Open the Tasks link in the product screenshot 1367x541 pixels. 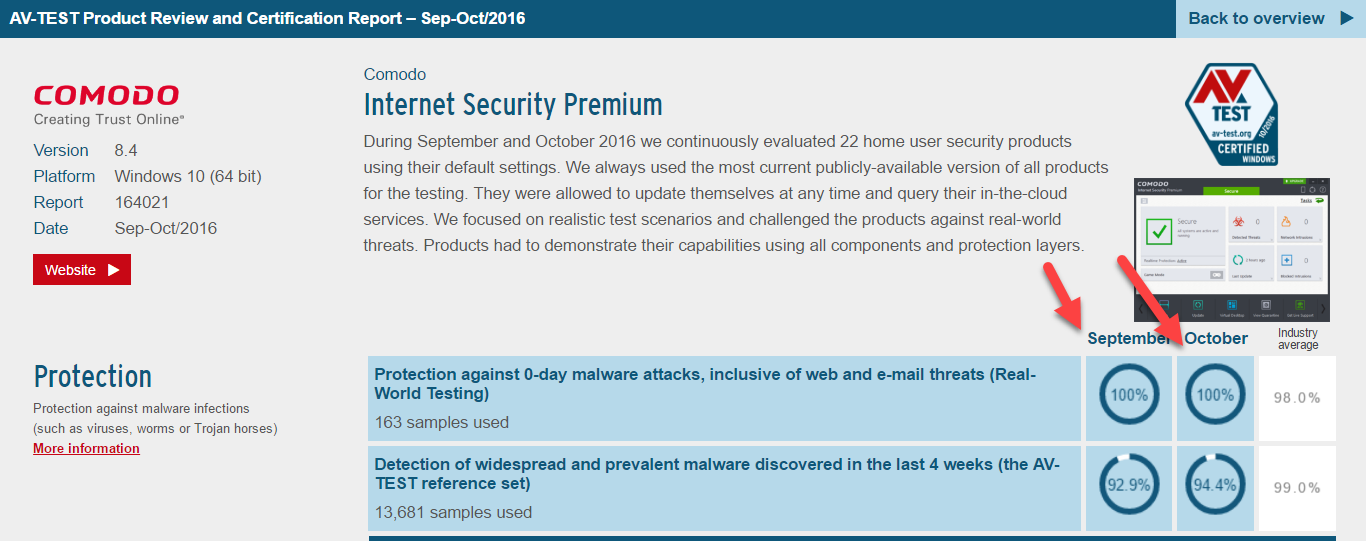pyautogui.click(x=1306, y=200)
